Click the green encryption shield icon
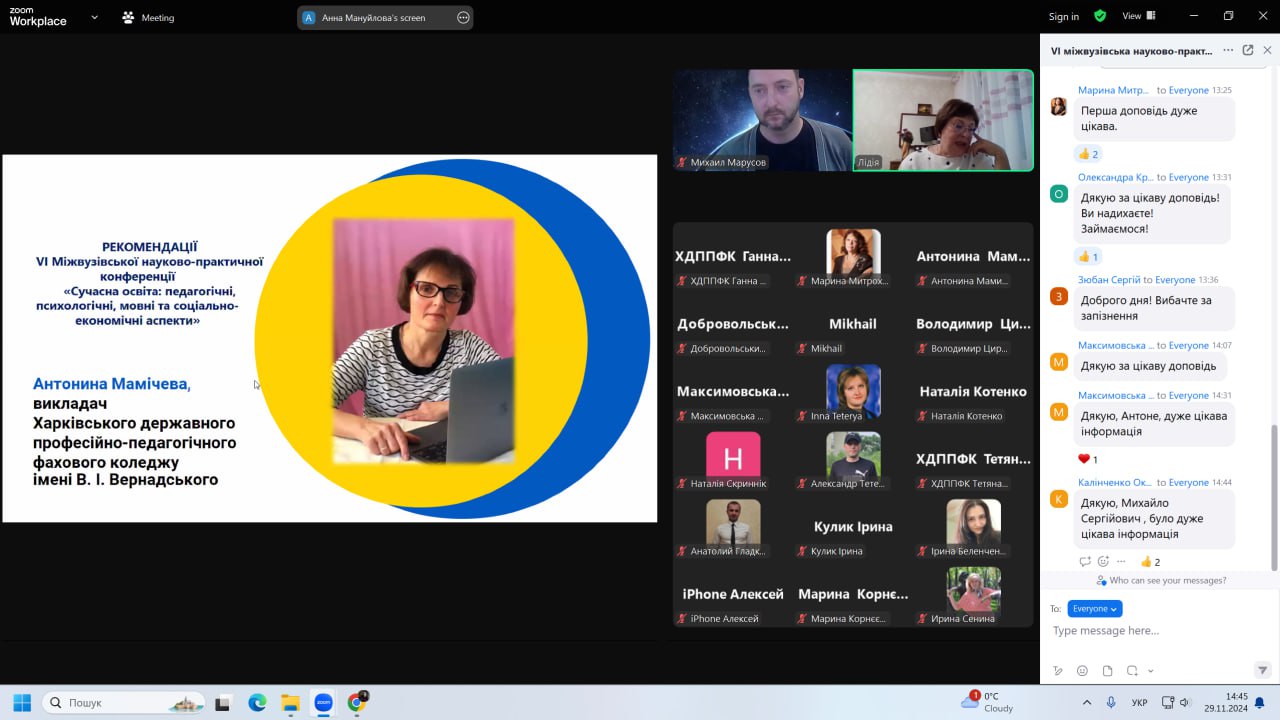 coord(1100,16)
